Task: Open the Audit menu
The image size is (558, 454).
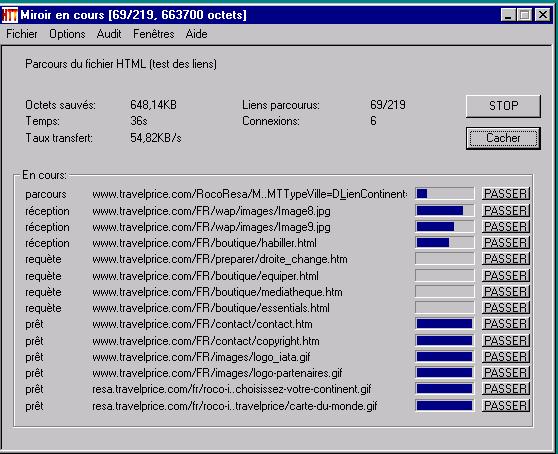Action: click(109, 34)
